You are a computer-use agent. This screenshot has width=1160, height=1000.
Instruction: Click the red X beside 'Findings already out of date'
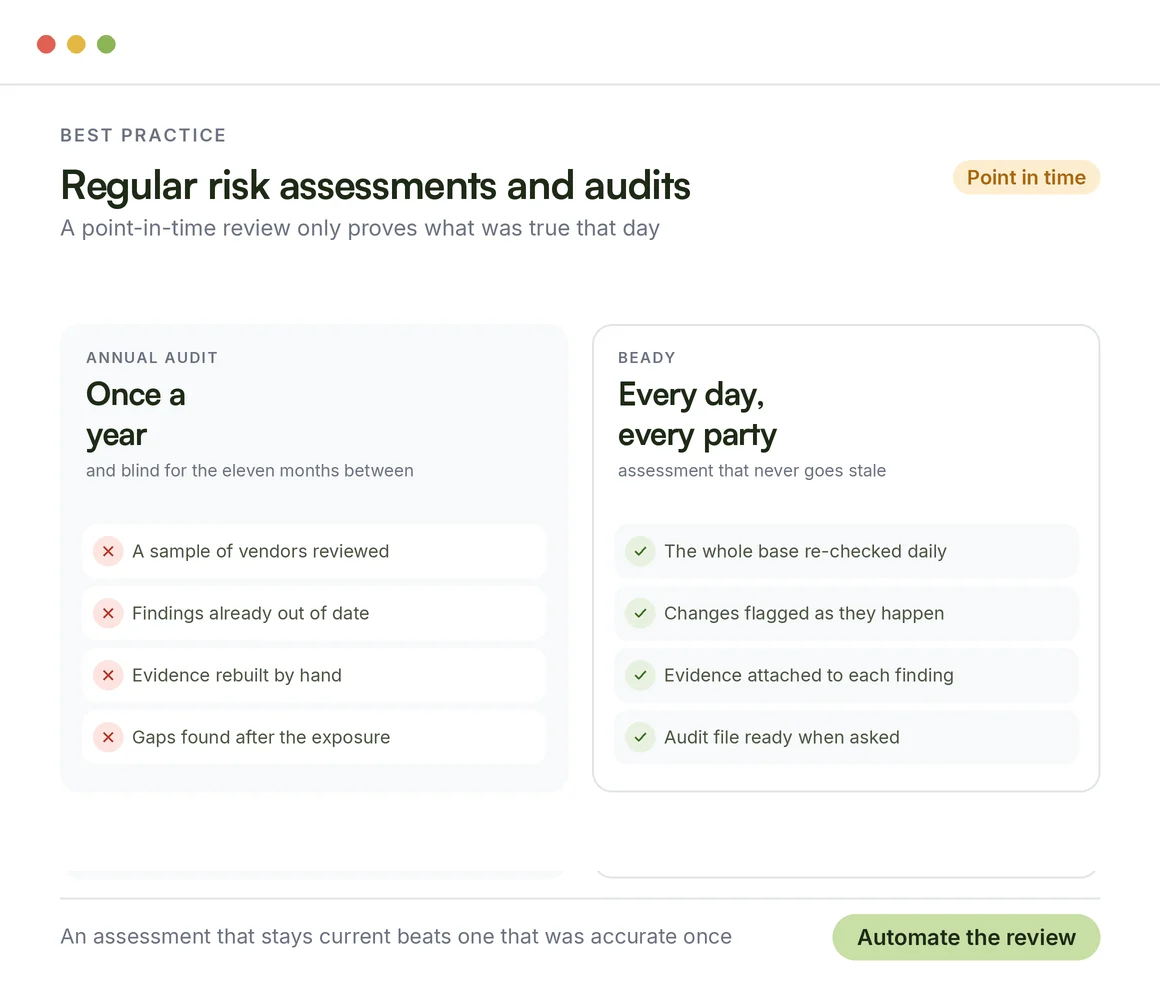pyautogui.click(x=108, y=613)
